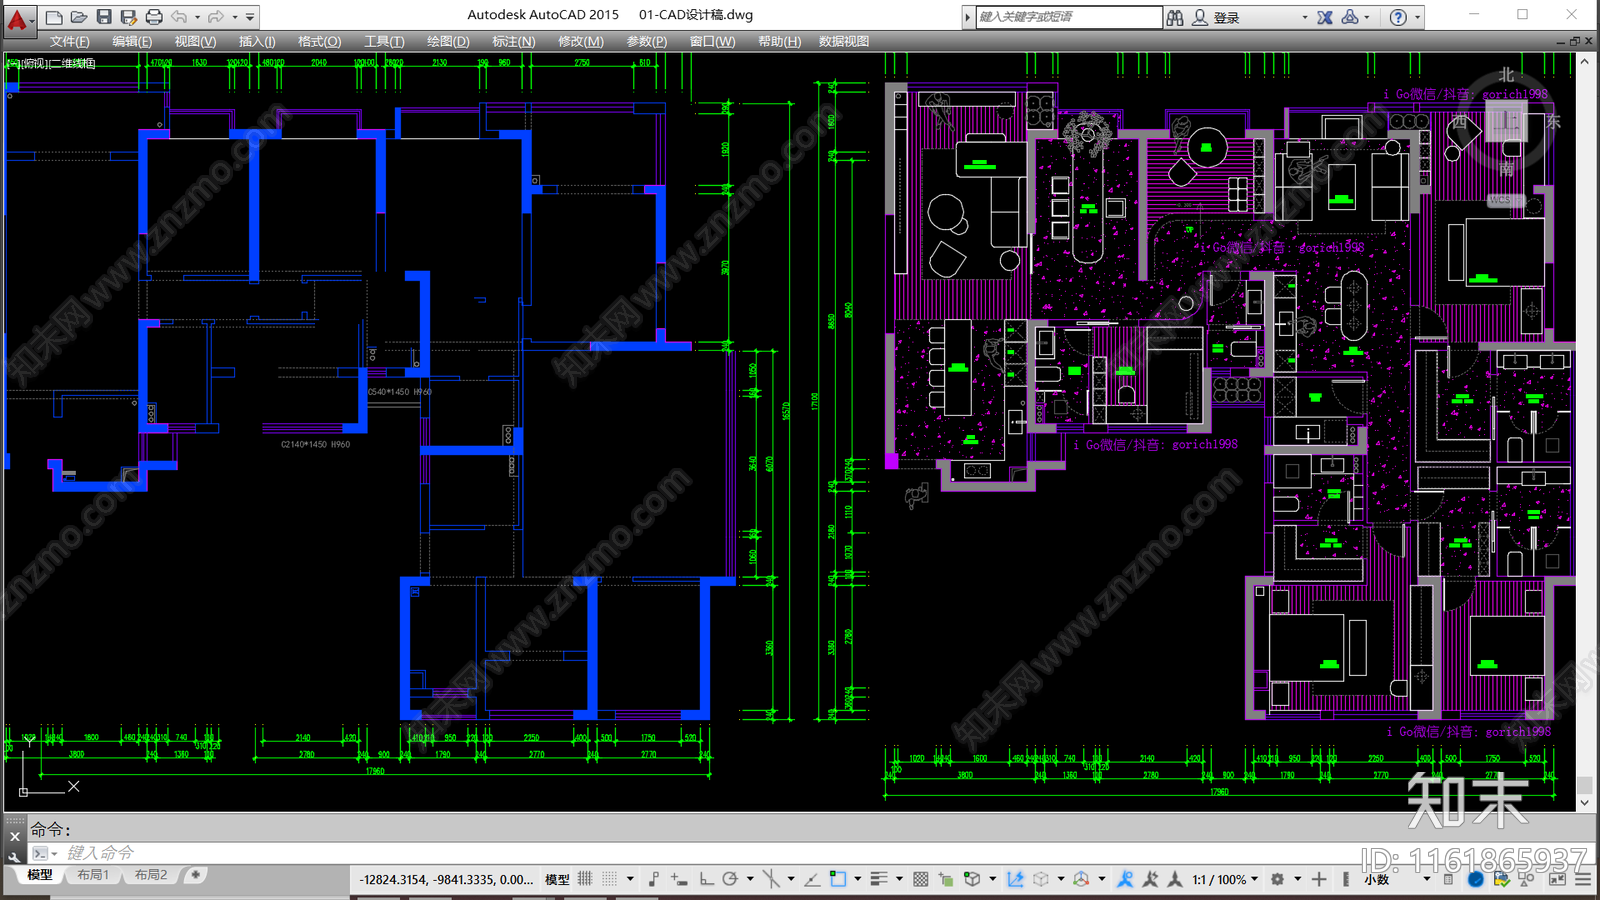The height and width of the screenshot is (900, 1600).
Task: Save the drawing with the floppy icon
Action: pyautogui.click(x=103, y=17)
